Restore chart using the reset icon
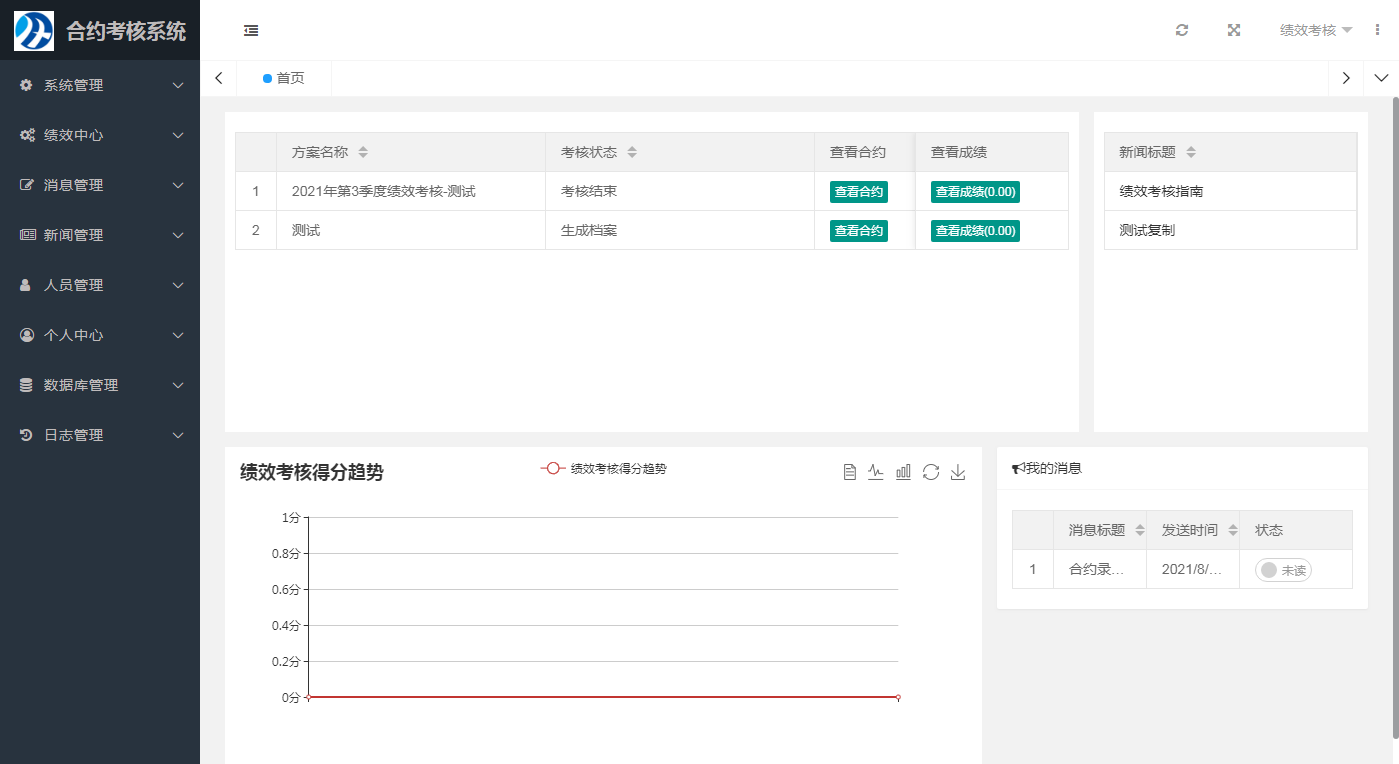This screenshot has width=1399, height=764. pos(931,472)
